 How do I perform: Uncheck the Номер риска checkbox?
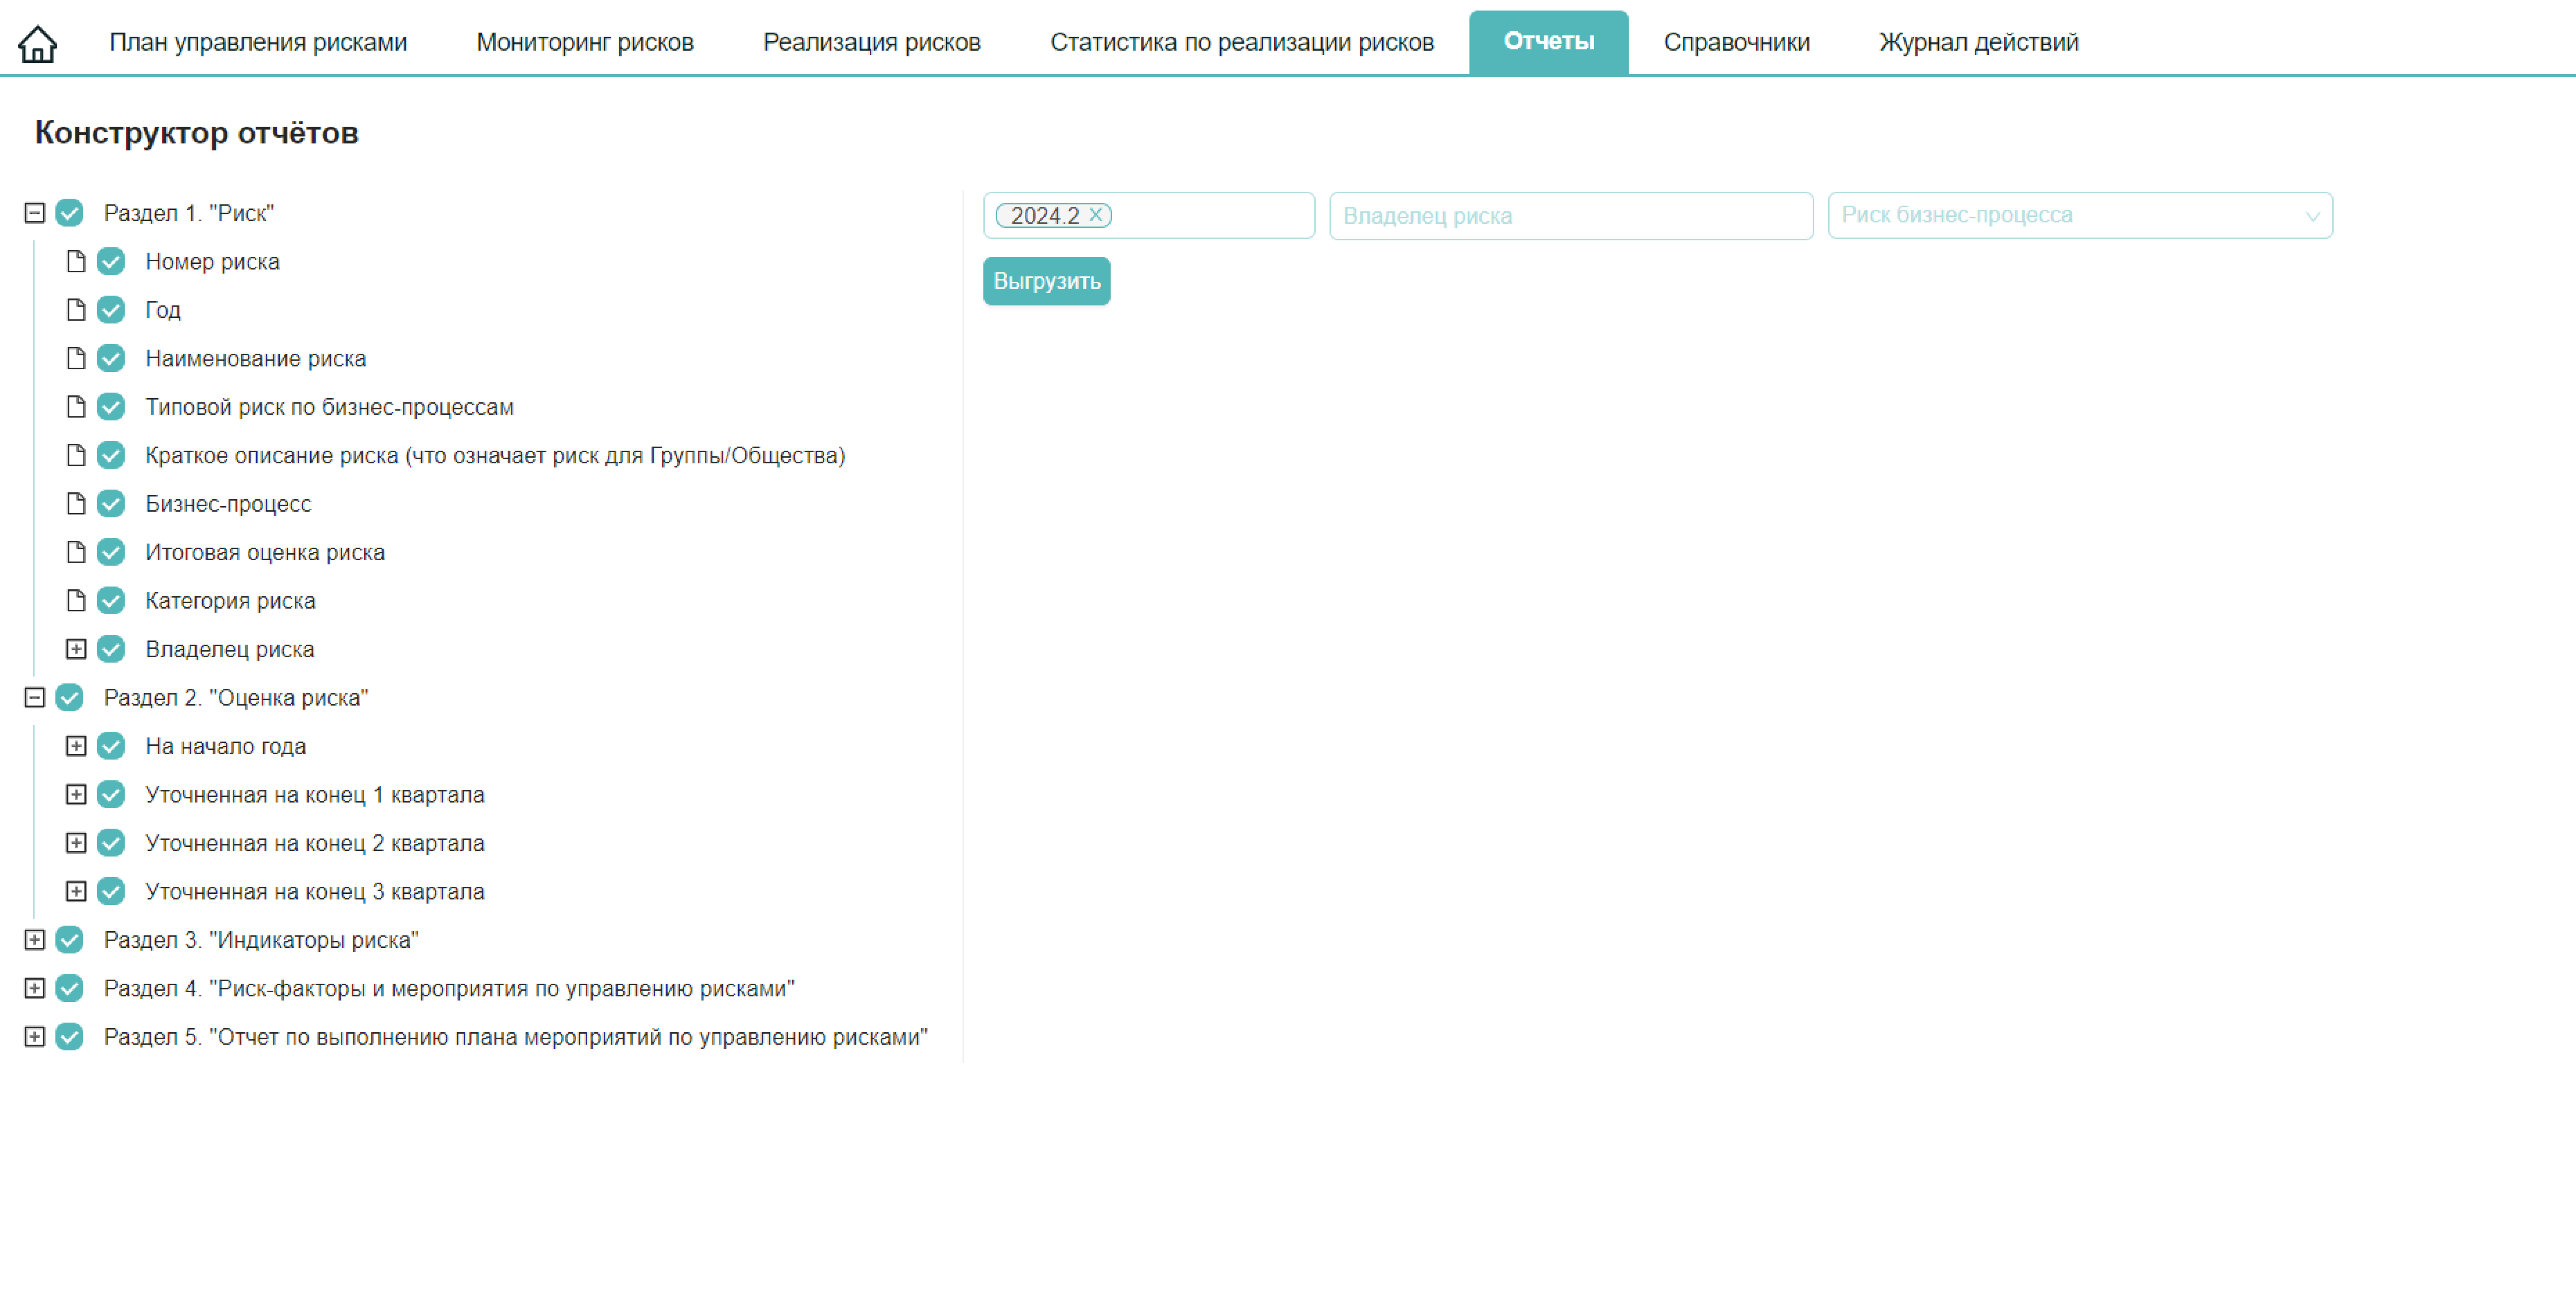tap(111, 262)
